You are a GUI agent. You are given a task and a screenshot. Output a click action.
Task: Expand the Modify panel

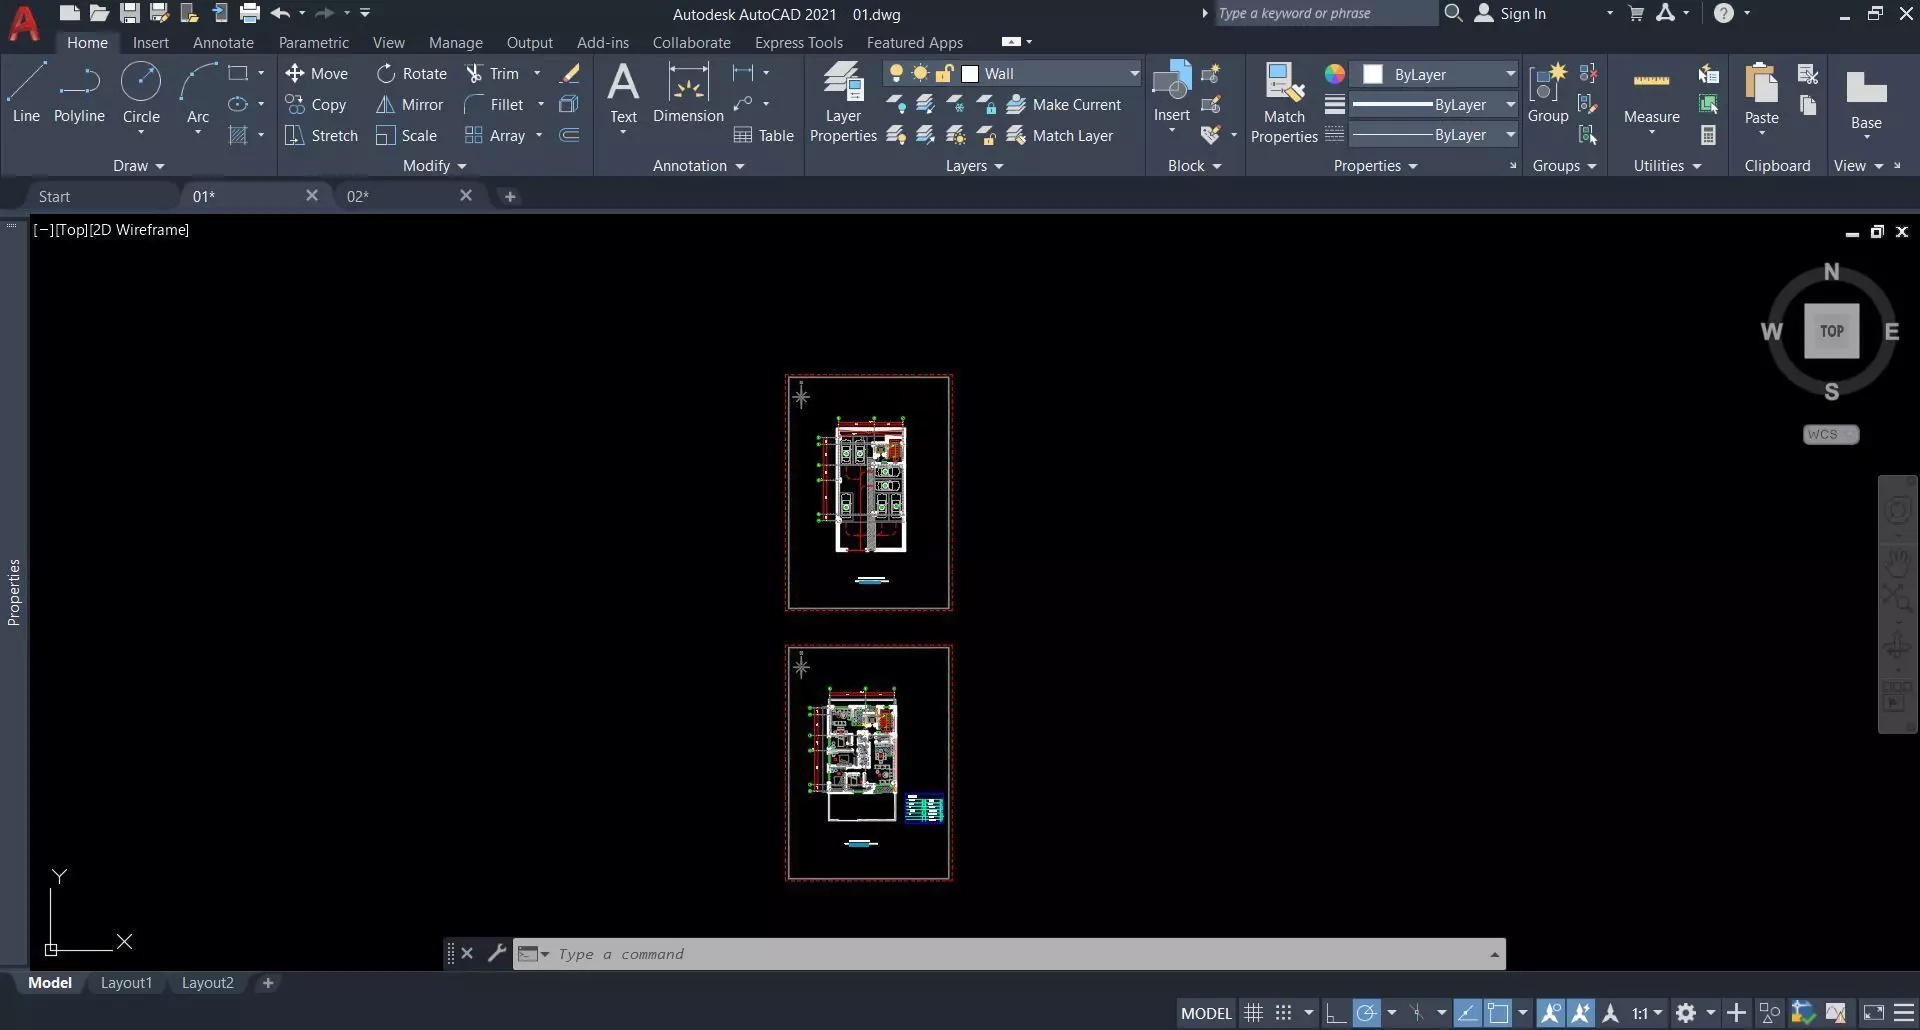434,165
